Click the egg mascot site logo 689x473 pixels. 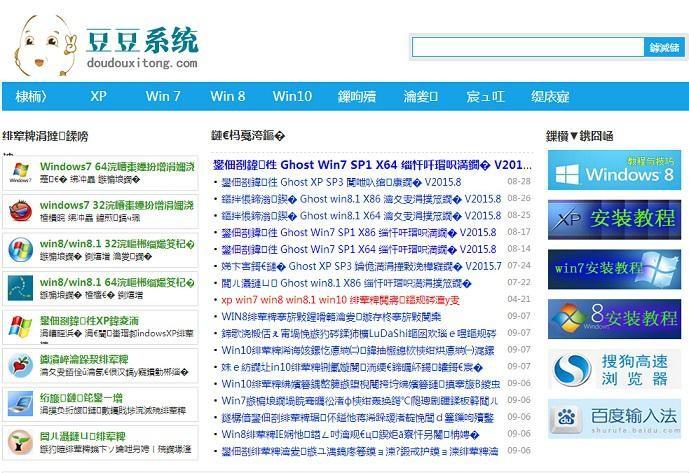[45, 46]
